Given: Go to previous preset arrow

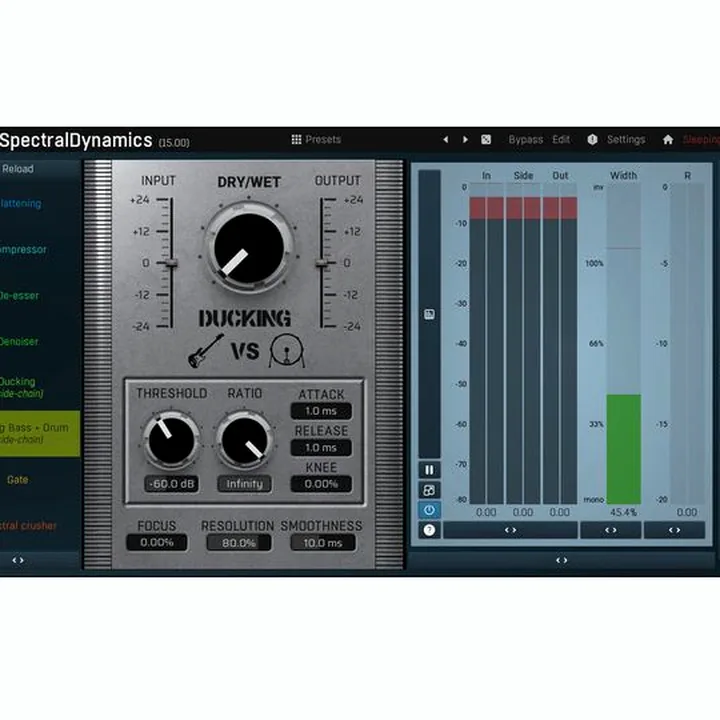Looking at the screenshot, I should point(445,139).
